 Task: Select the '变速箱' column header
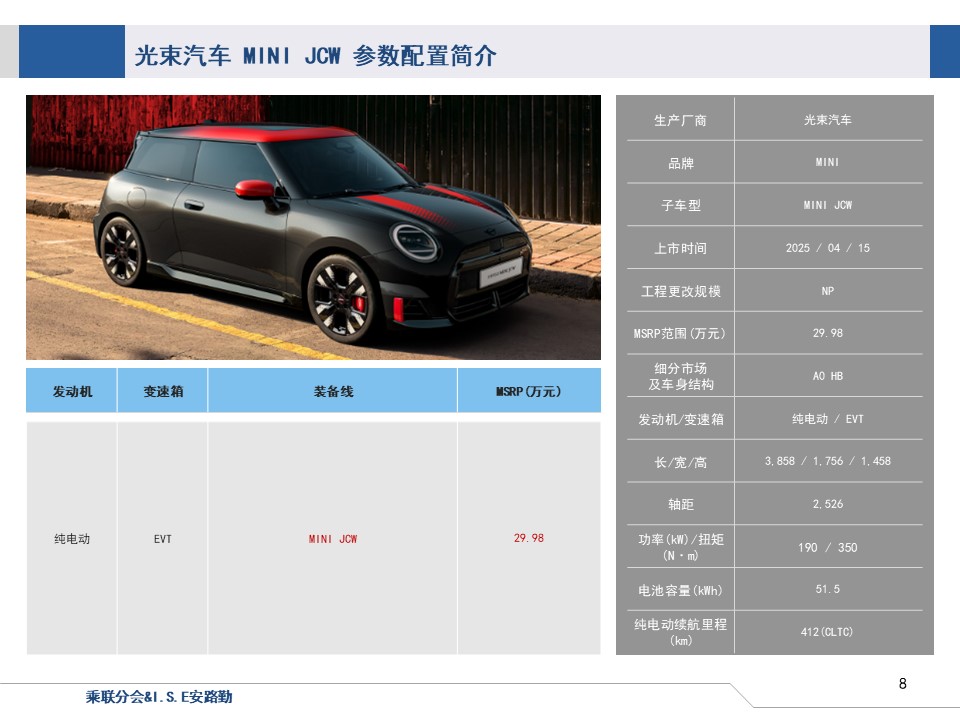pyautogui.click(x=163, y=391)
